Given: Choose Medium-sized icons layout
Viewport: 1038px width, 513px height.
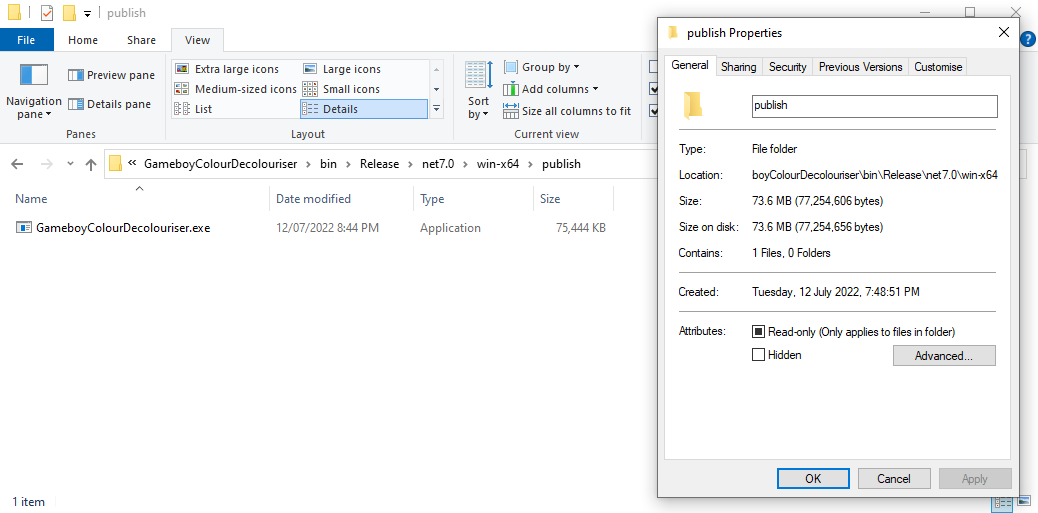Looking at the screenshot, I should tap(236, 89).
